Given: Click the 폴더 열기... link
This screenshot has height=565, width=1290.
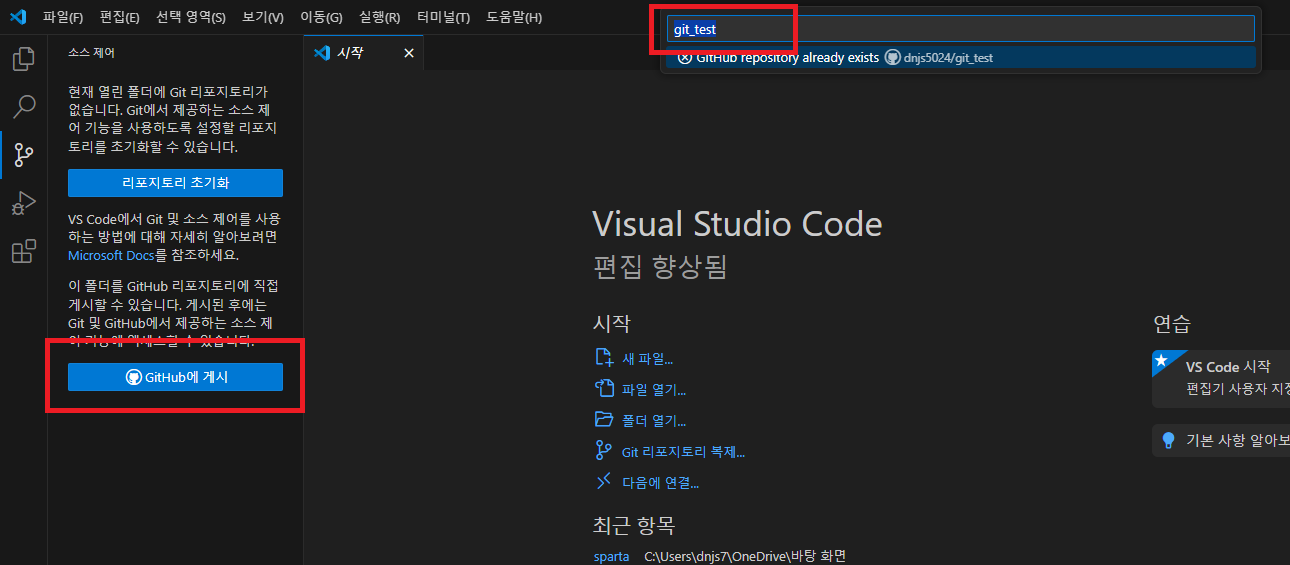Looking at the screenshot, I should click(654, 421).
